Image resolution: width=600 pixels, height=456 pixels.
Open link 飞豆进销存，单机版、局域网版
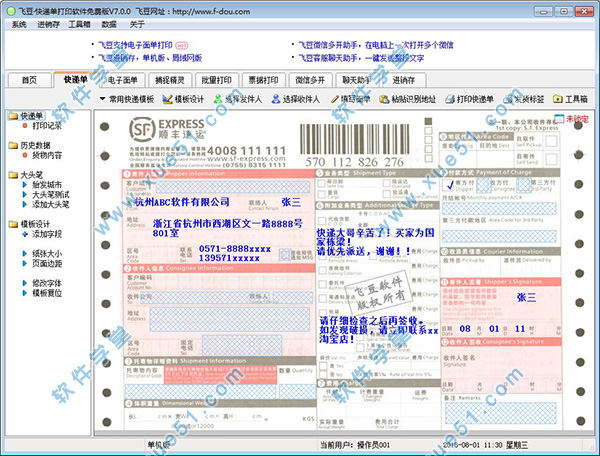click(x=150, y=58)
